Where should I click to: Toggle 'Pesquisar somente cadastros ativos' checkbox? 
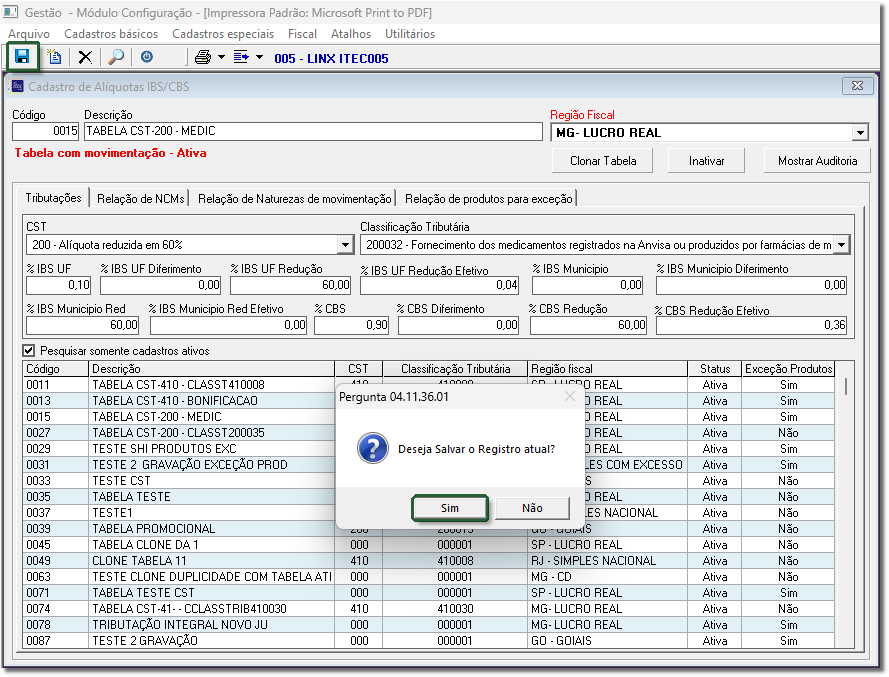(29, 351)
